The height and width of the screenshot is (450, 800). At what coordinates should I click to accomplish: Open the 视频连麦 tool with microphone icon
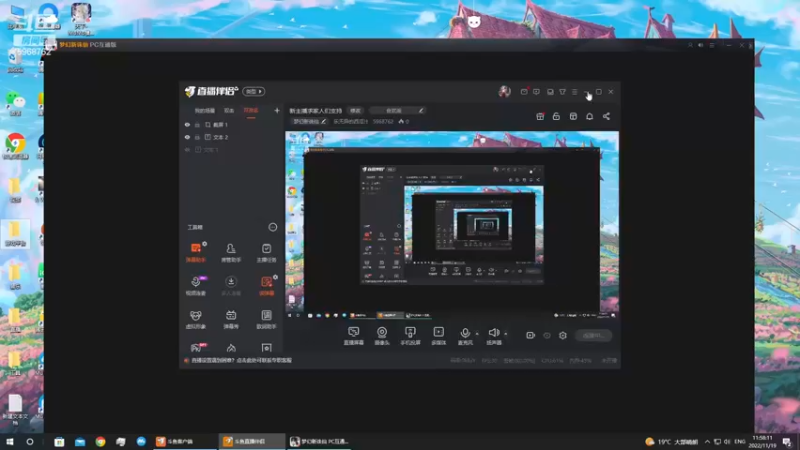pos(195,286)
